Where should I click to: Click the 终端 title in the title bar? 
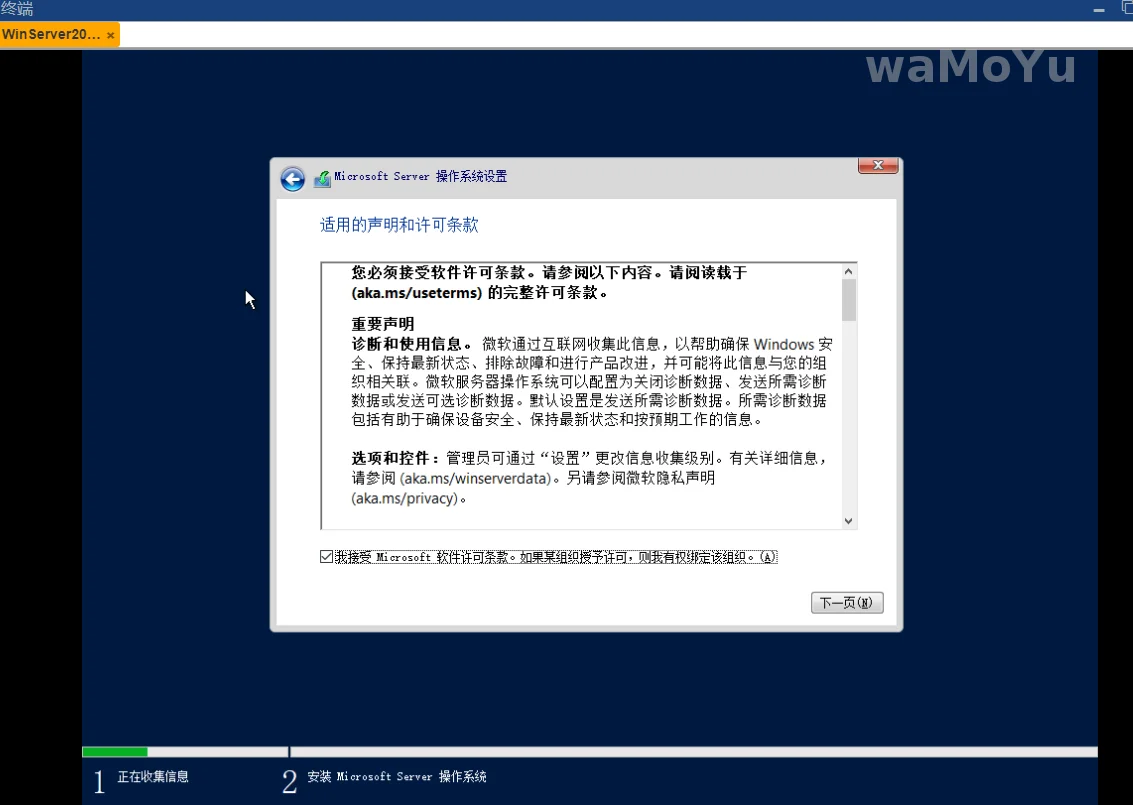tap(17, 9)
